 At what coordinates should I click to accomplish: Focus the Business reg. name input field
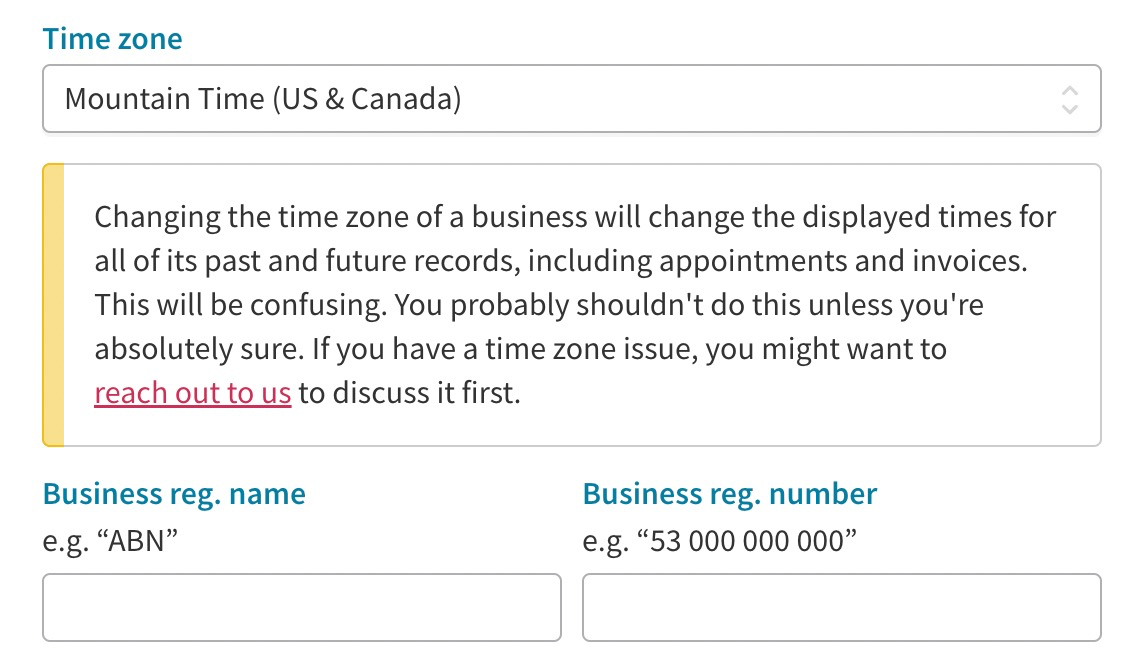301,607
